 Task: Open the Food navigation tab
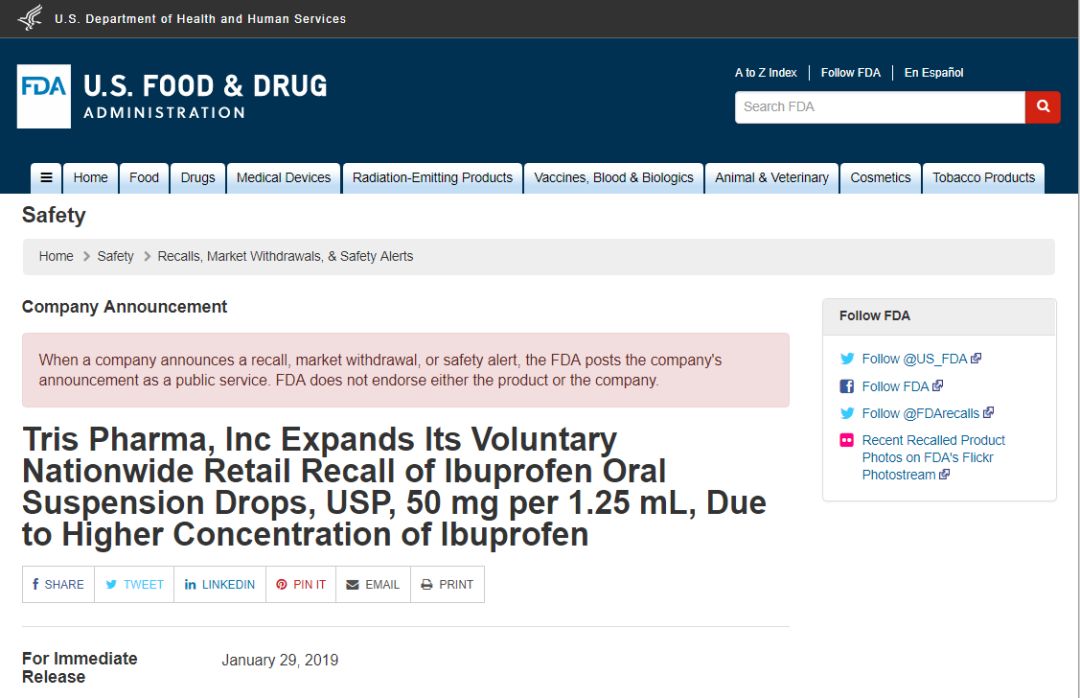pos(144,178)
